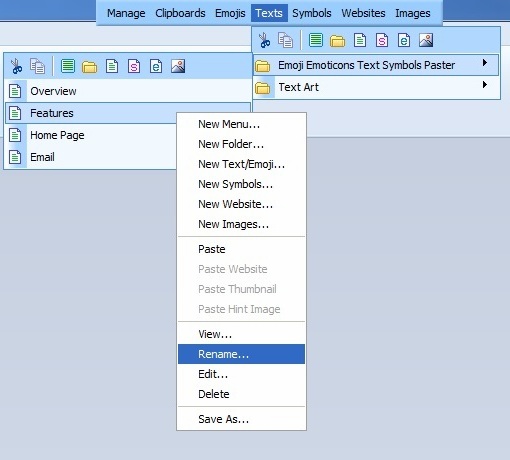
Task: Choose View... from context menu
Action: (241, 334)
